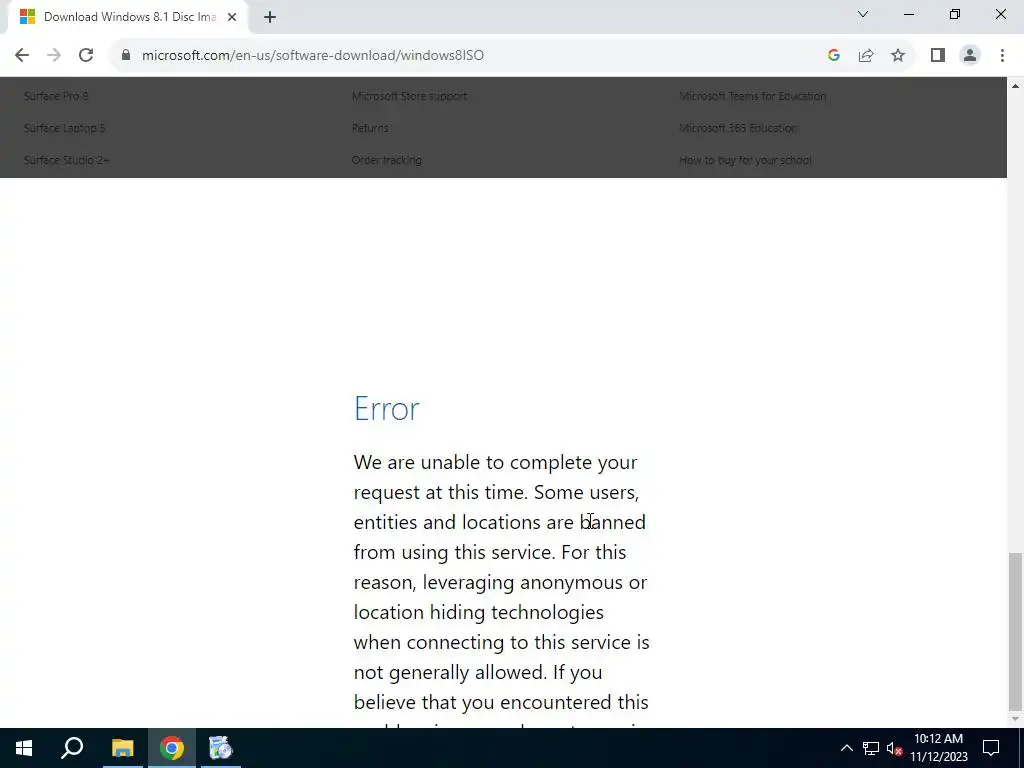Open Order tracking footer link

coord(386,160)
